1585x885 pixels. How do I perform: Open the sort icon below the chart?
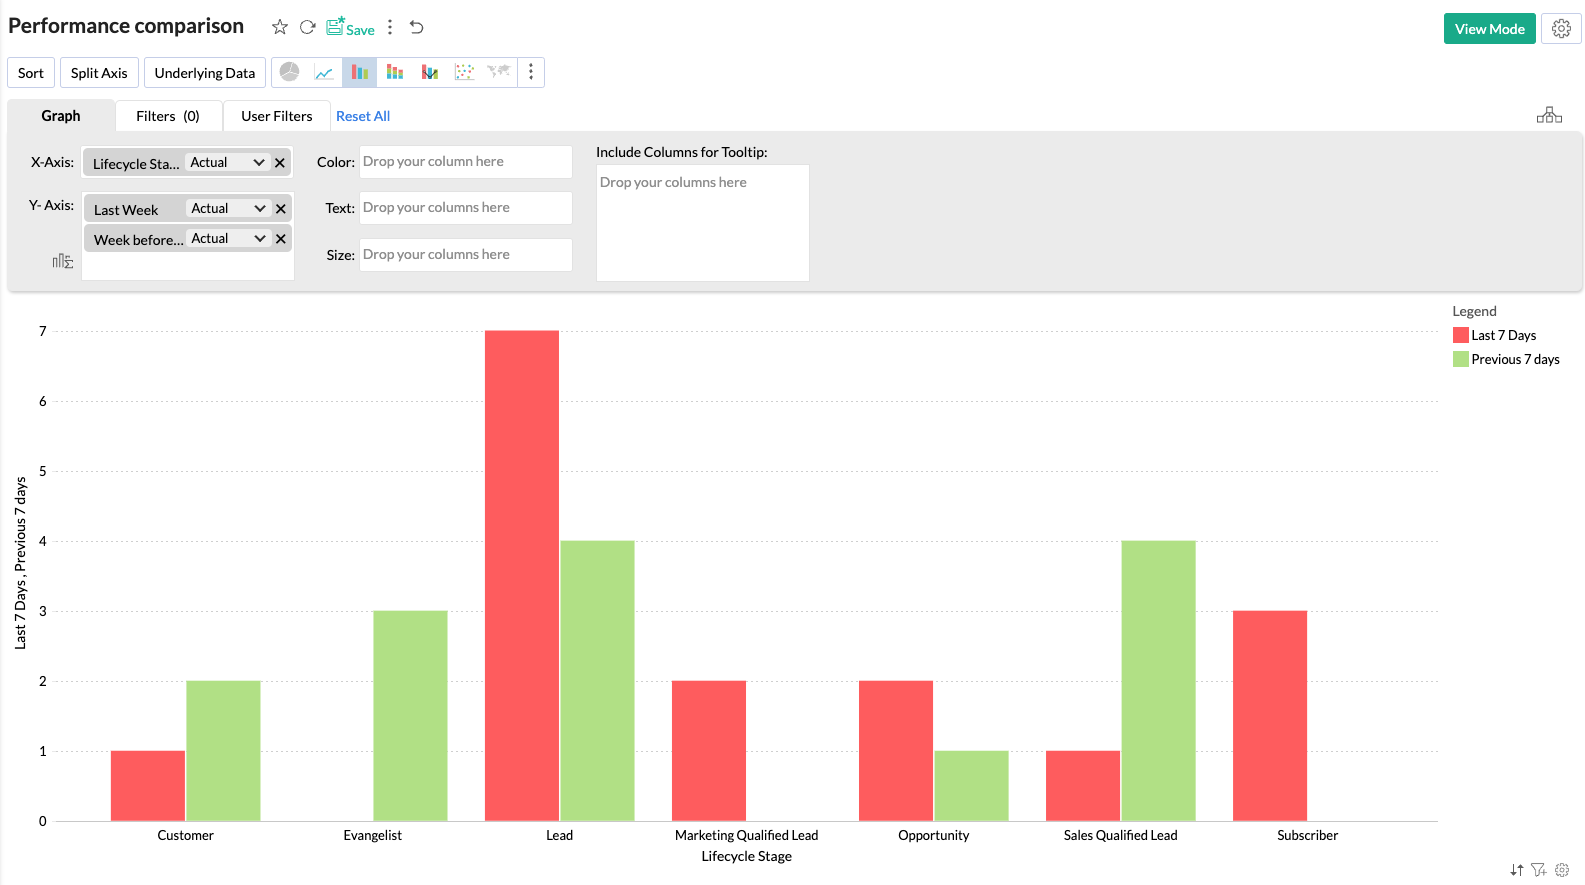click(x=1517, y=870)
